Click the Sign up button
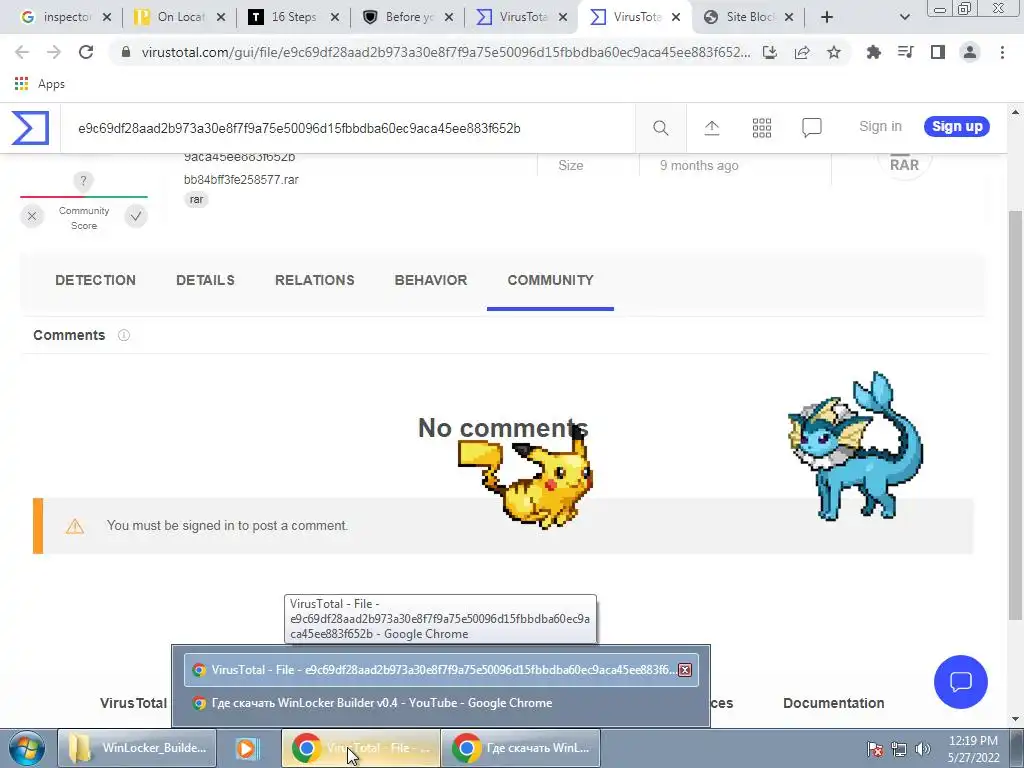This screenshot has height=768, width=1024. (x=957, y=127)
